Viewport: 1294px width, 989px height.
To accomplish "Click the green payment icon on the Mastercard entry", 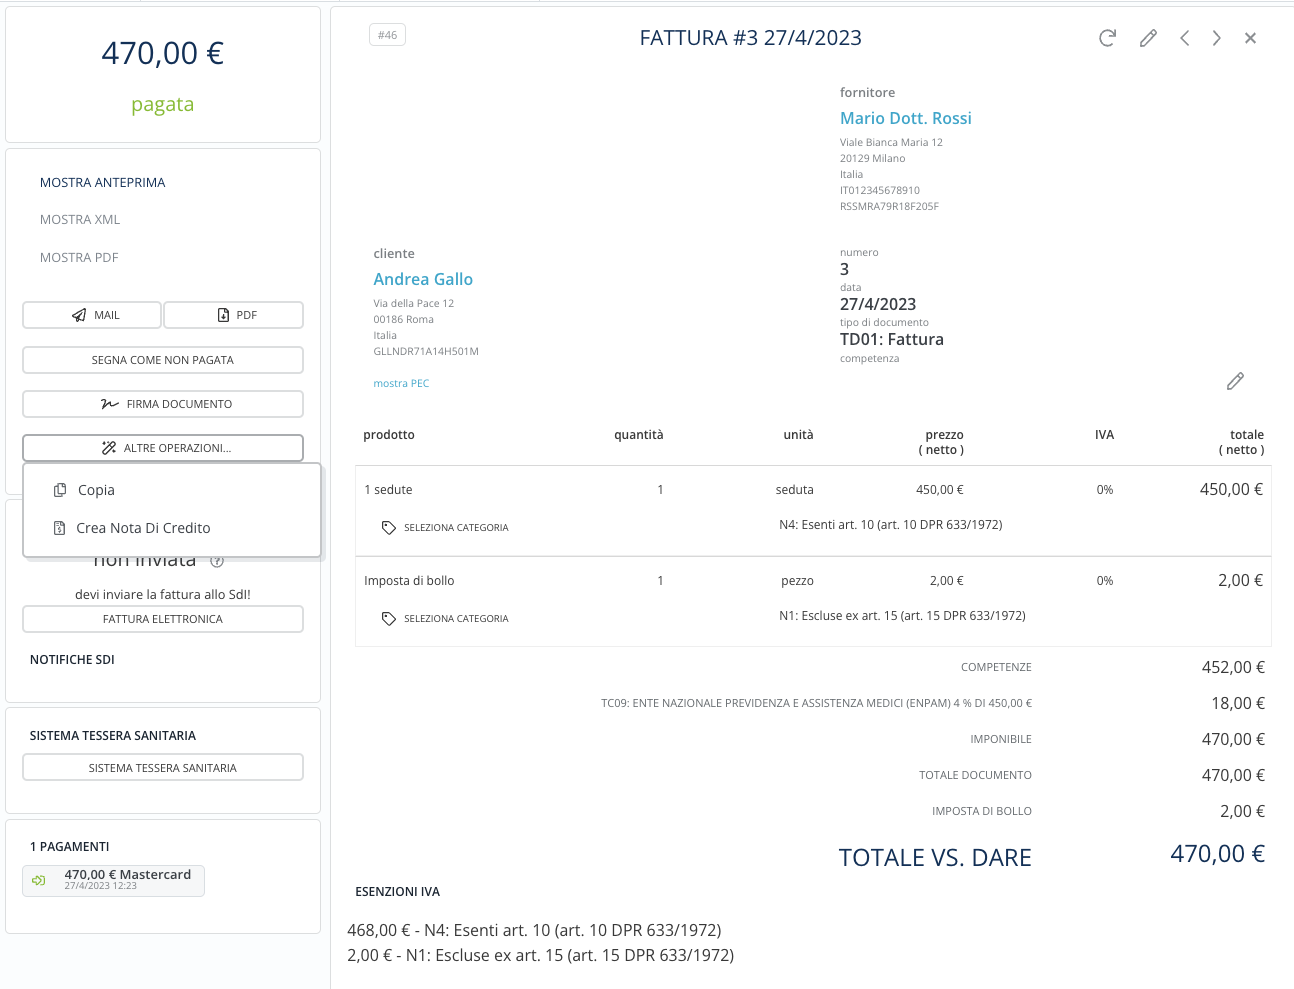I will click(38, 880).
